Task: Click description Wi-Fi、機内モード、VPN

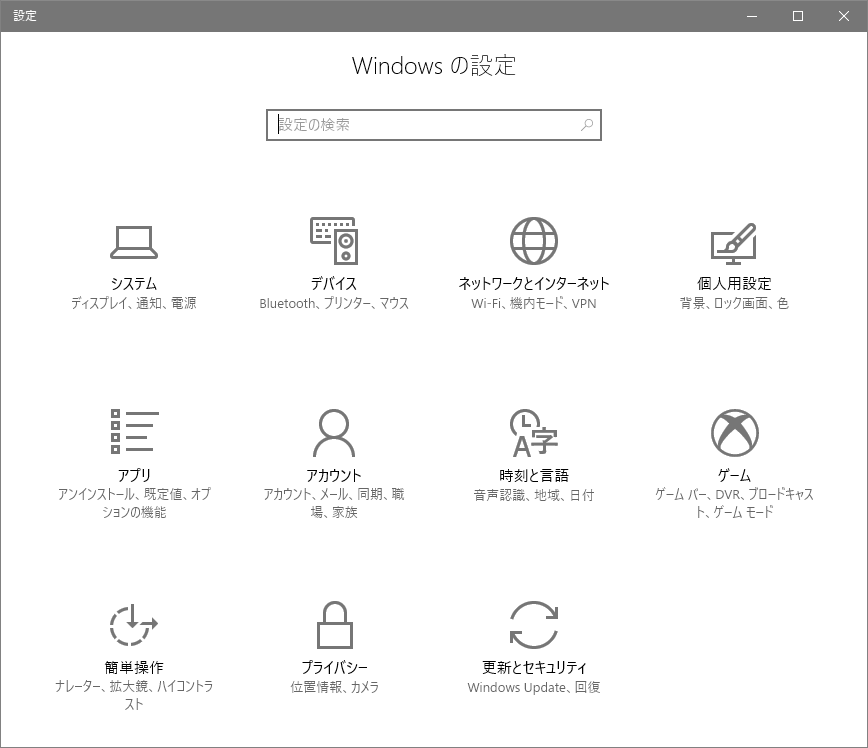Action: pos(534,303)
